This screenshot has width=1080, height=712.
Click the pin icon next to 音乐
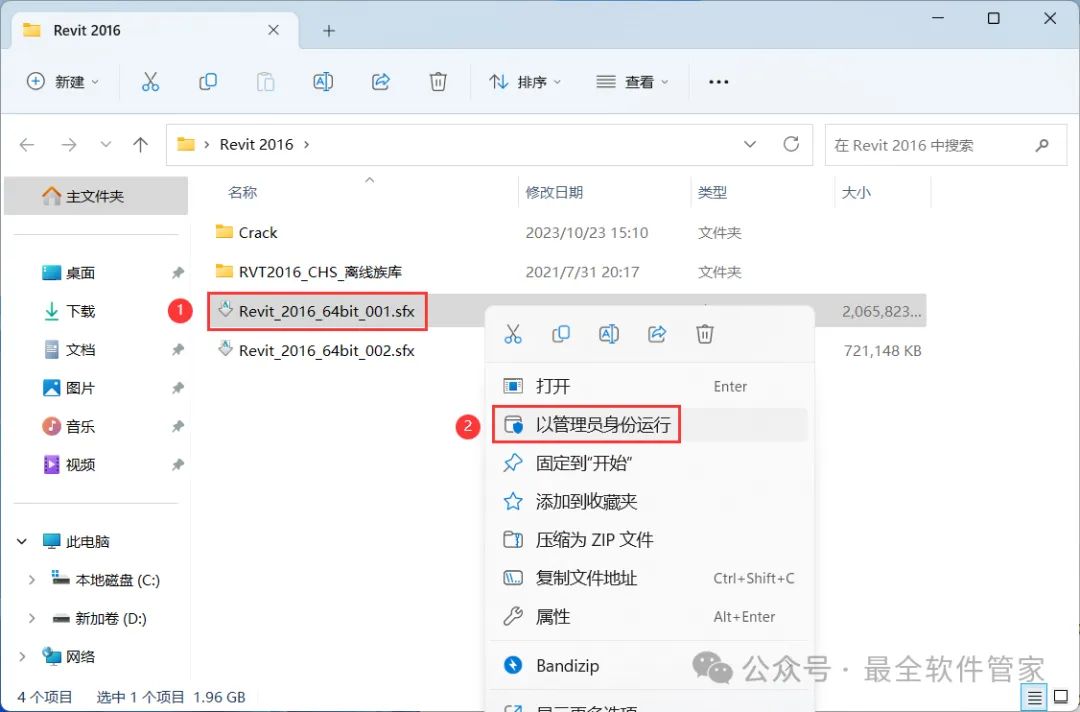(x=178, y=426)
